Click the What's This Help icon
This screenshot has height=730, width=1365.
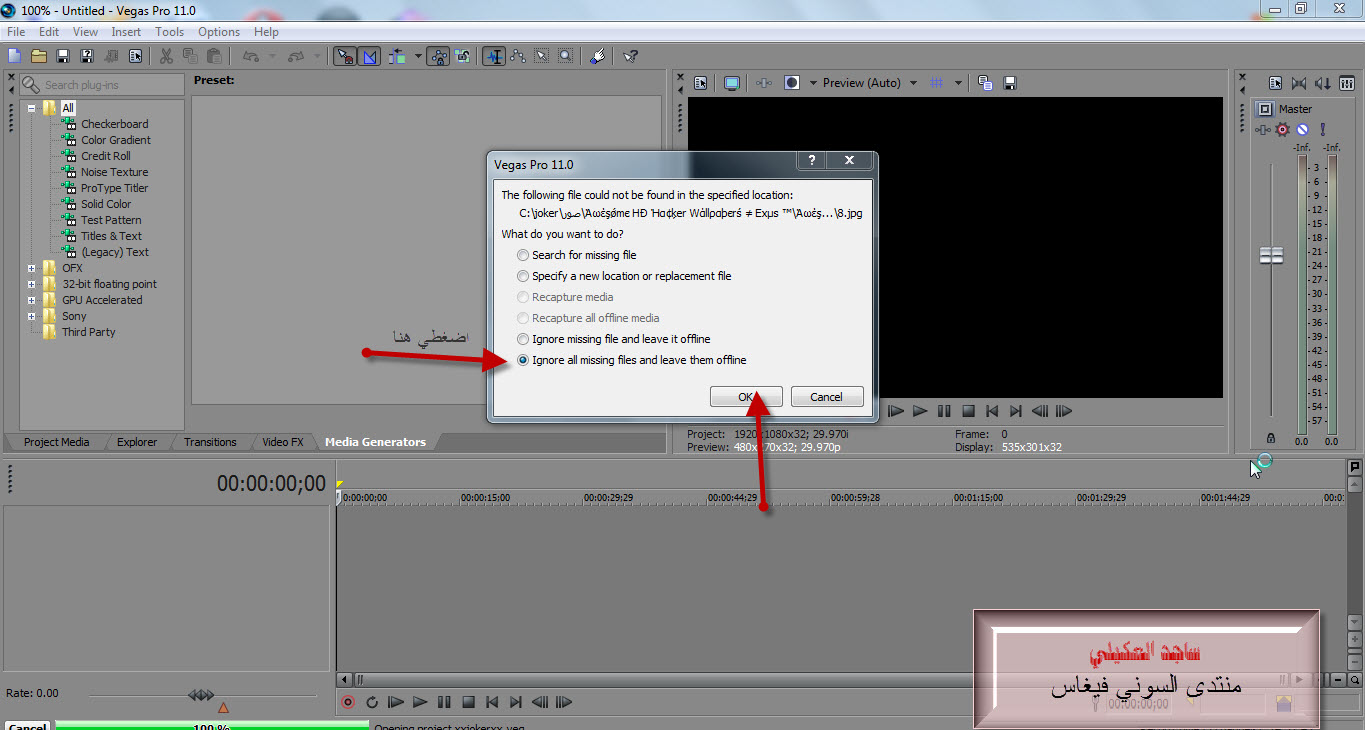point(631,56)
